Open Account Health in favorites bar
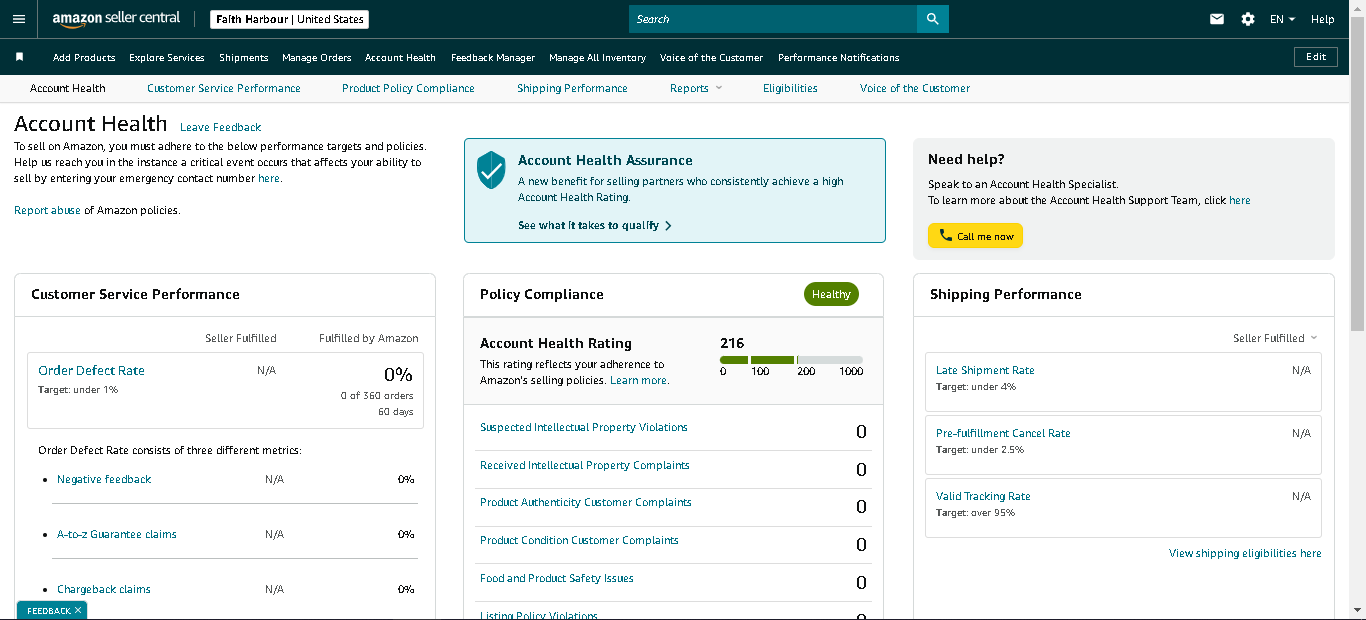 click(400, 57)
